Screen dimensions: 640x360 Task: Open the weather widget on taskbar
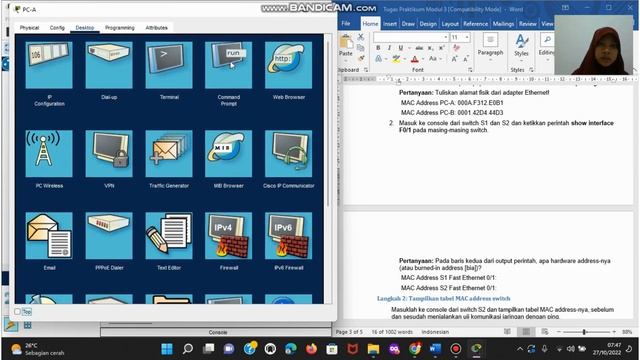(x=38, y=349)
